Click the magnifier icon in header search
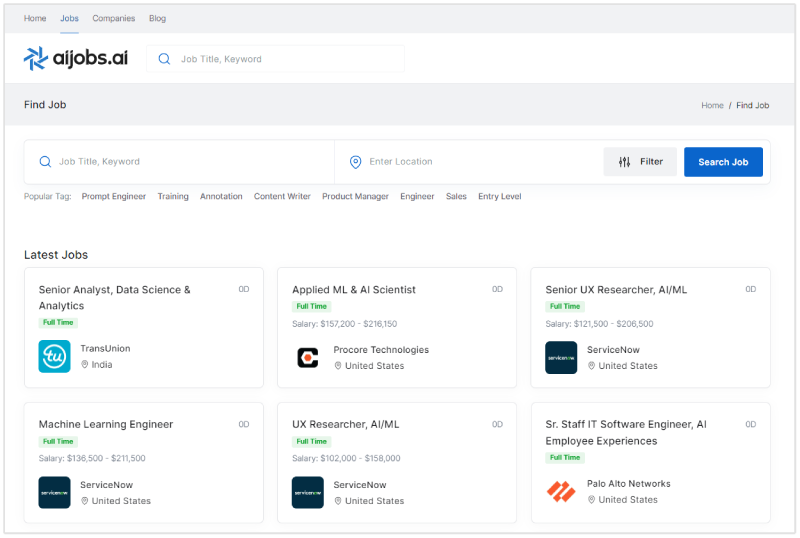The height and width of the screenshot is (538, 800). click(x=165, y=59)
